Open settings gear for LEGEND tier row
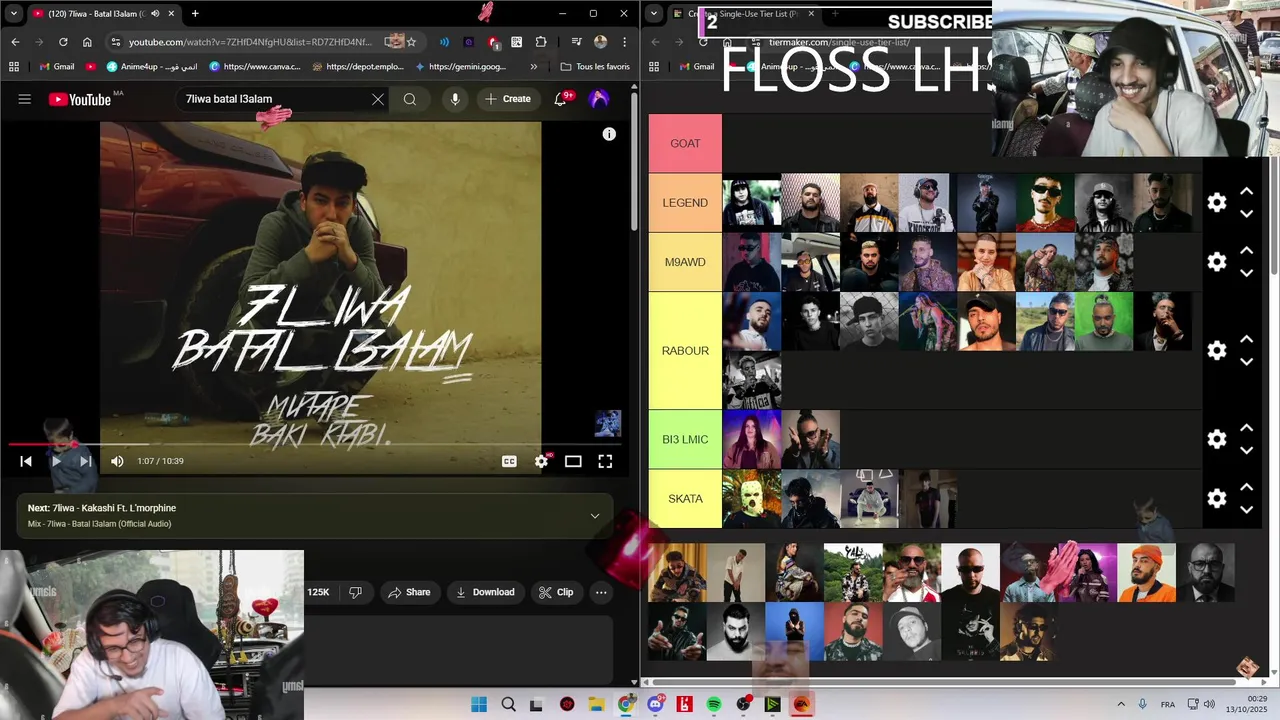The image size is (1280, 720). point(1217,203)
